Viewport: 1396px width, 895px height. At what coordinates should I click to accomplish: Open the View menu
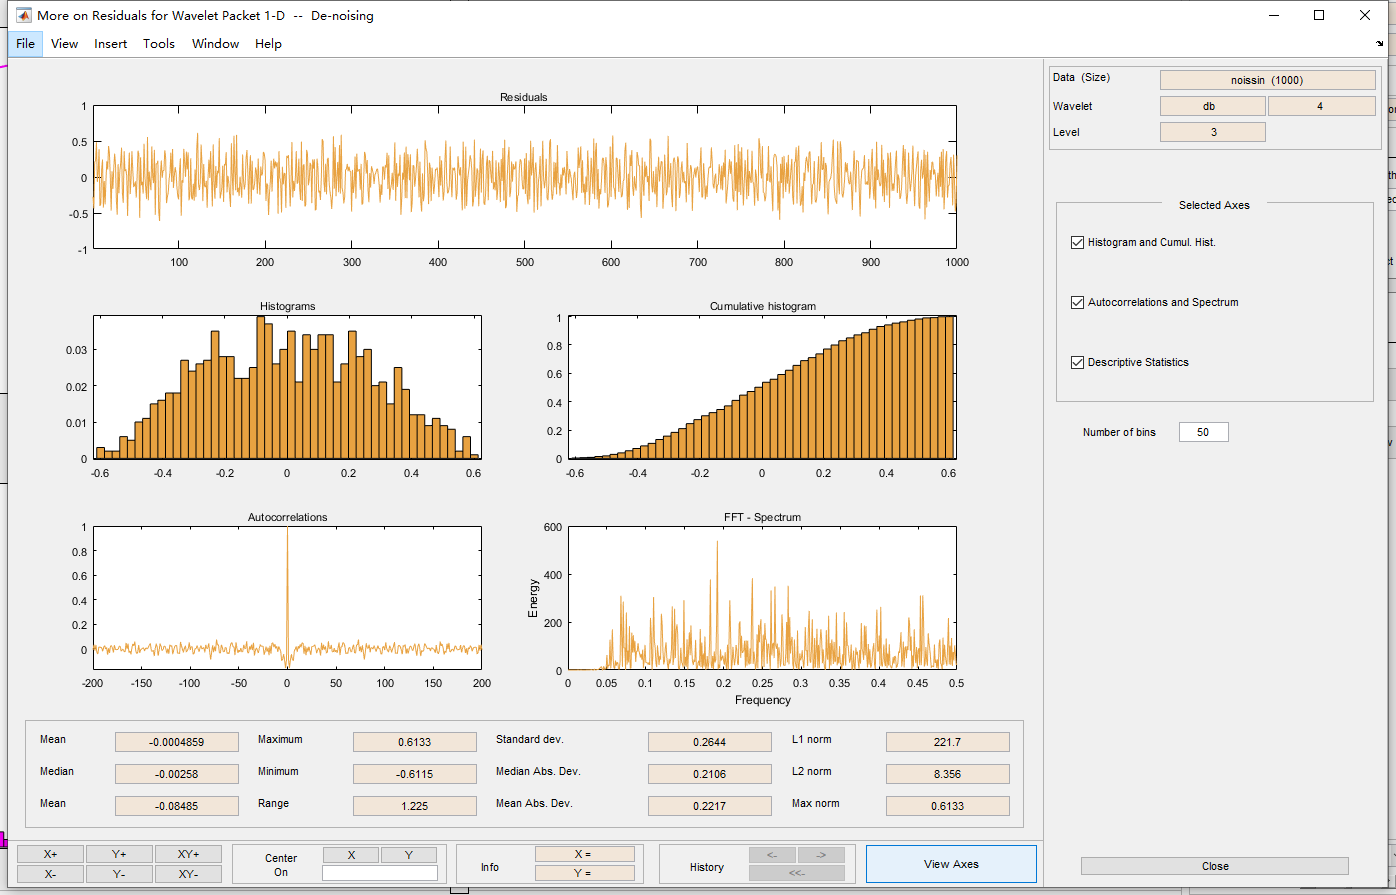coord(64,44)
